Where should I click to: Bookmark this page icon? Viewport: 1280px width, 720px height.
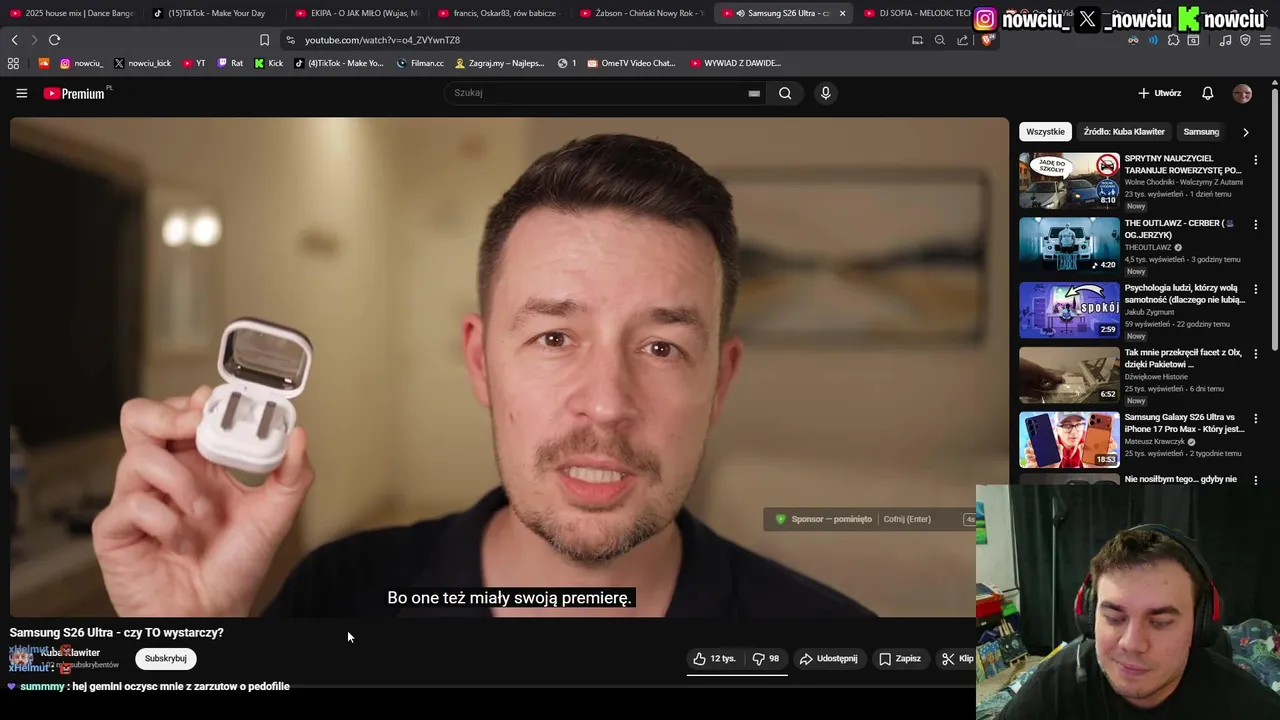(264, 40)
